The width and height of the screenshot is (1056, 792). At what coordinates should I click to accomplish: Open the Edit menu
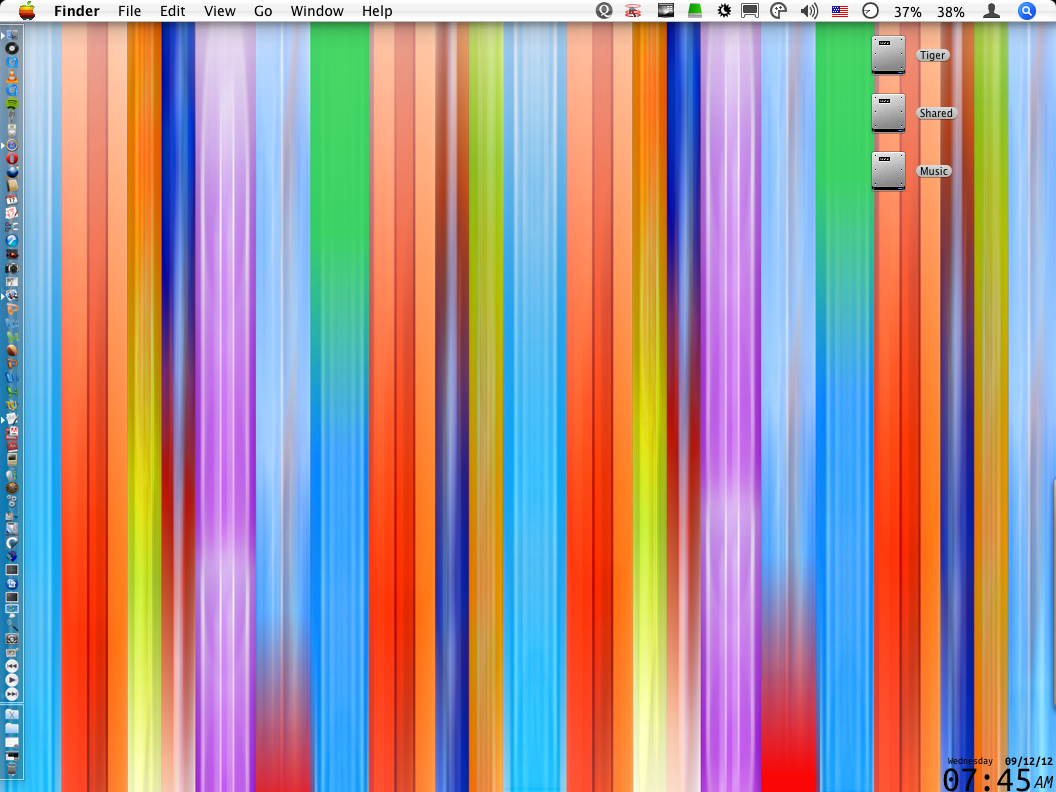172,11
